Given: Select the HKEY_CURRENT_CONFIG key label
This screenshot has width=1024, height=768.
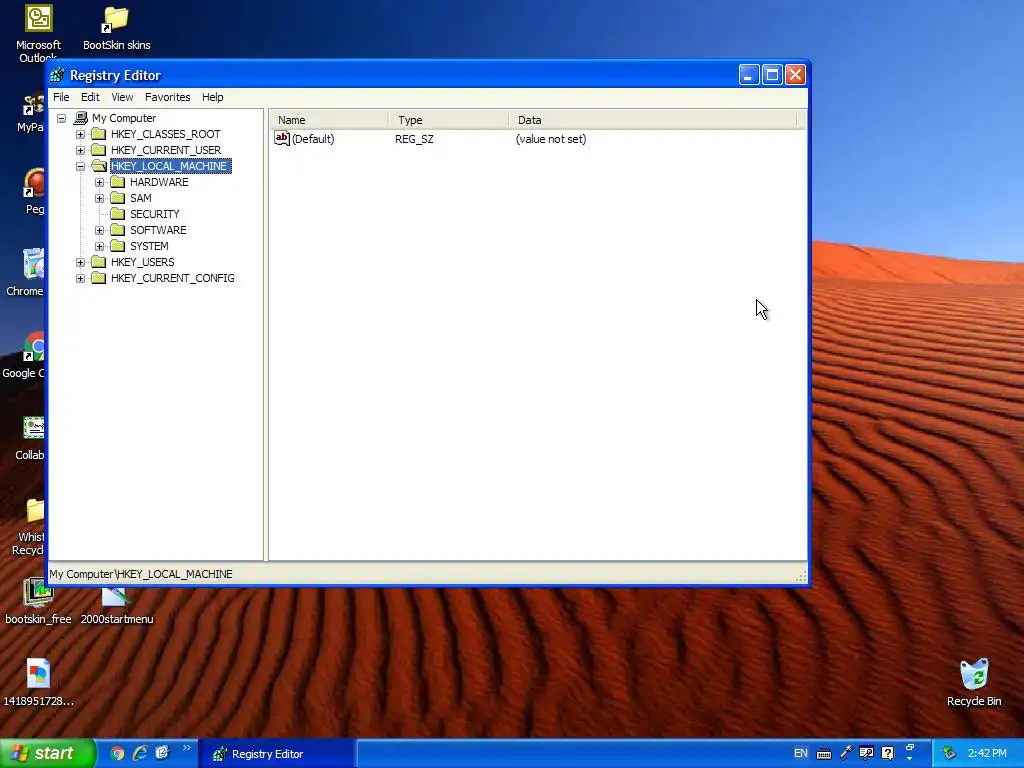Looking at the screenshot, I should (172, 278).
